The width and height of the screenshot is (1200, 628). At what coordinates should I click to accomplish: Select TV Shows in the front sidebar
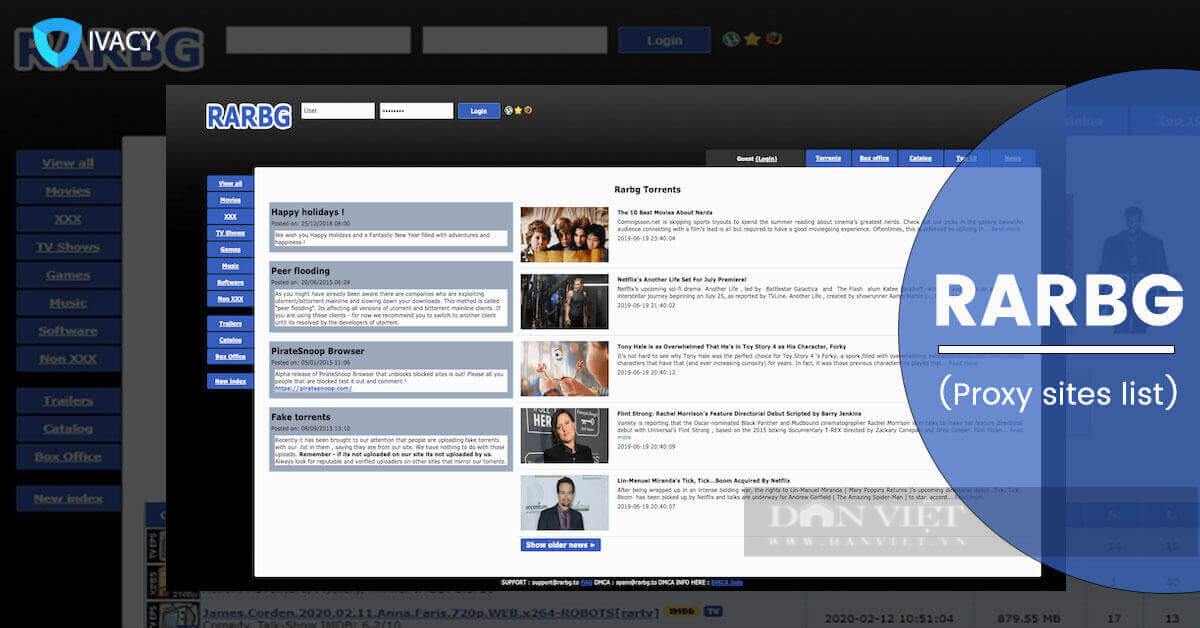(x=230, y=233)
